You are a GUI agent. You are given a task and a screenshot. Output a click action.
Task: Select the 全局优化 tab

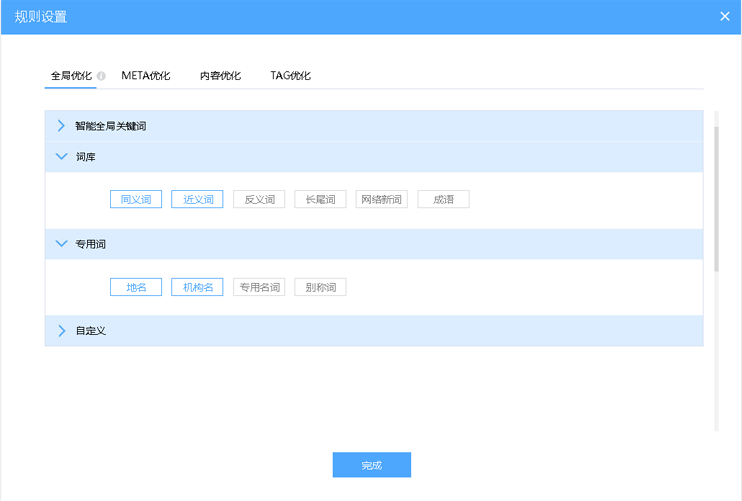70,76
